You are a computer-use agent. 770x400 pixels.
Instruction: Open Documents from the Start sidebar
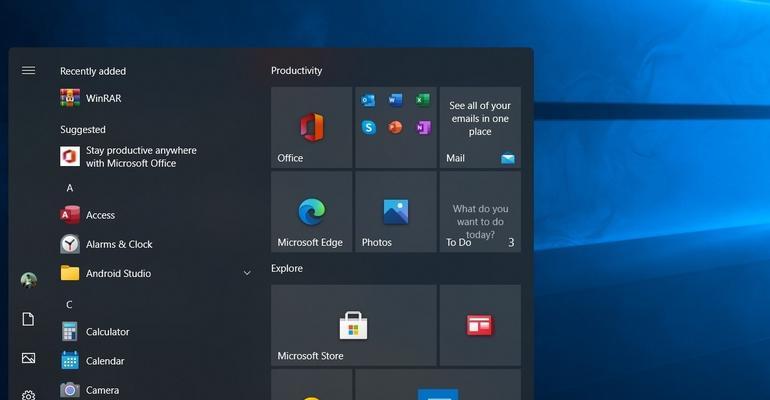click(28, 319)
